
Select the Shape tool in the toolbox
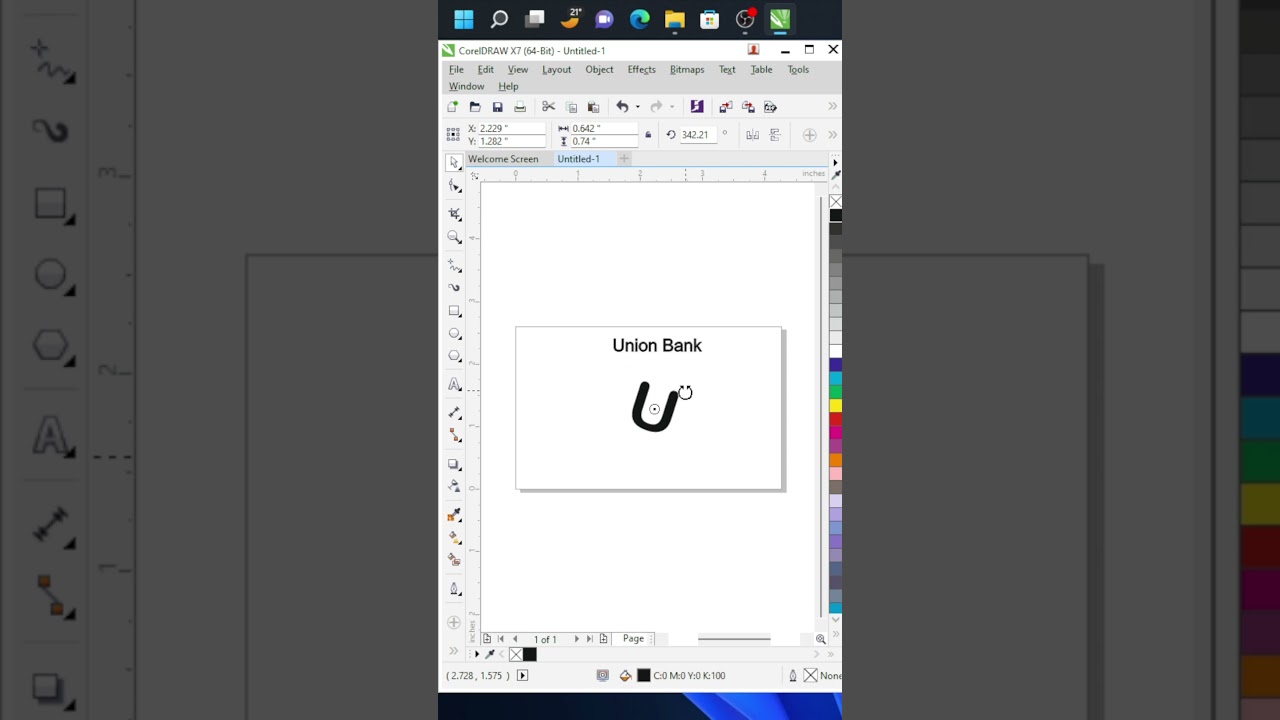point(455,187)
